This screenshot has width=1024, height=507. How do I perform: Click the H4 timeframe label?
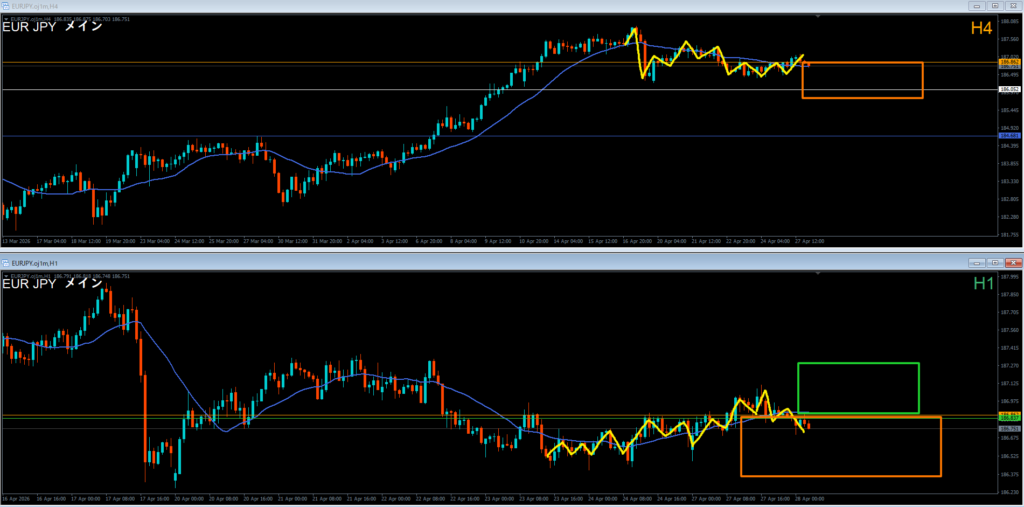point(983,27)
